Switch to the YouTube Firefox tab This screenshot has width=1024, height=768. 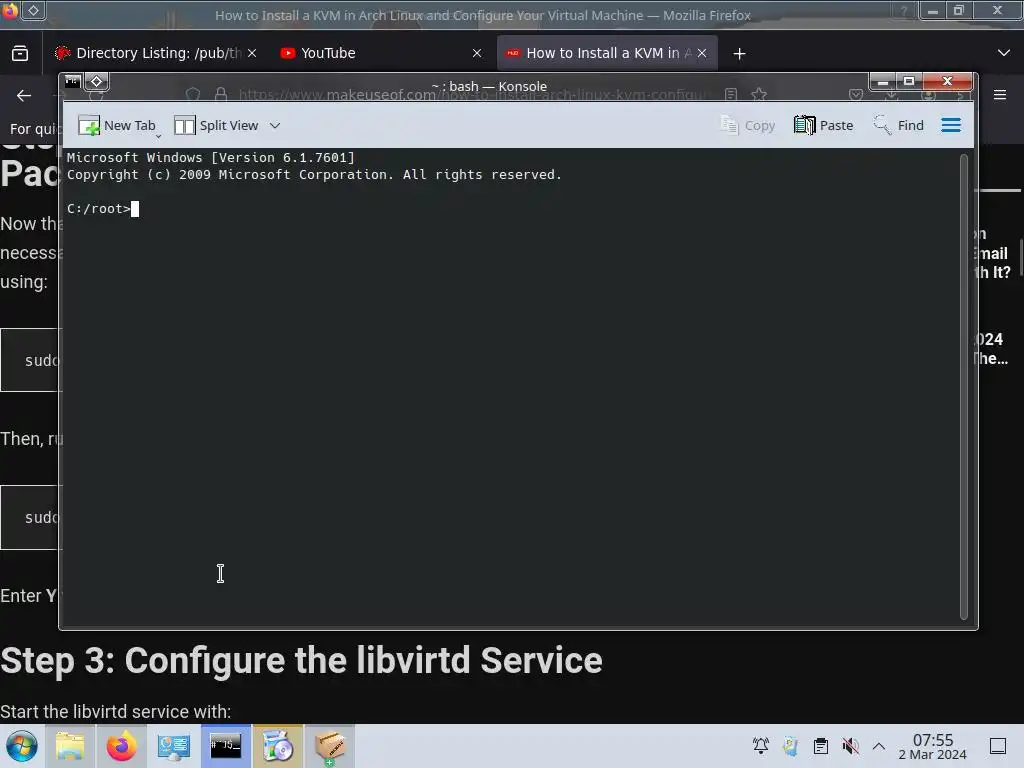click(x=380, y=53)
